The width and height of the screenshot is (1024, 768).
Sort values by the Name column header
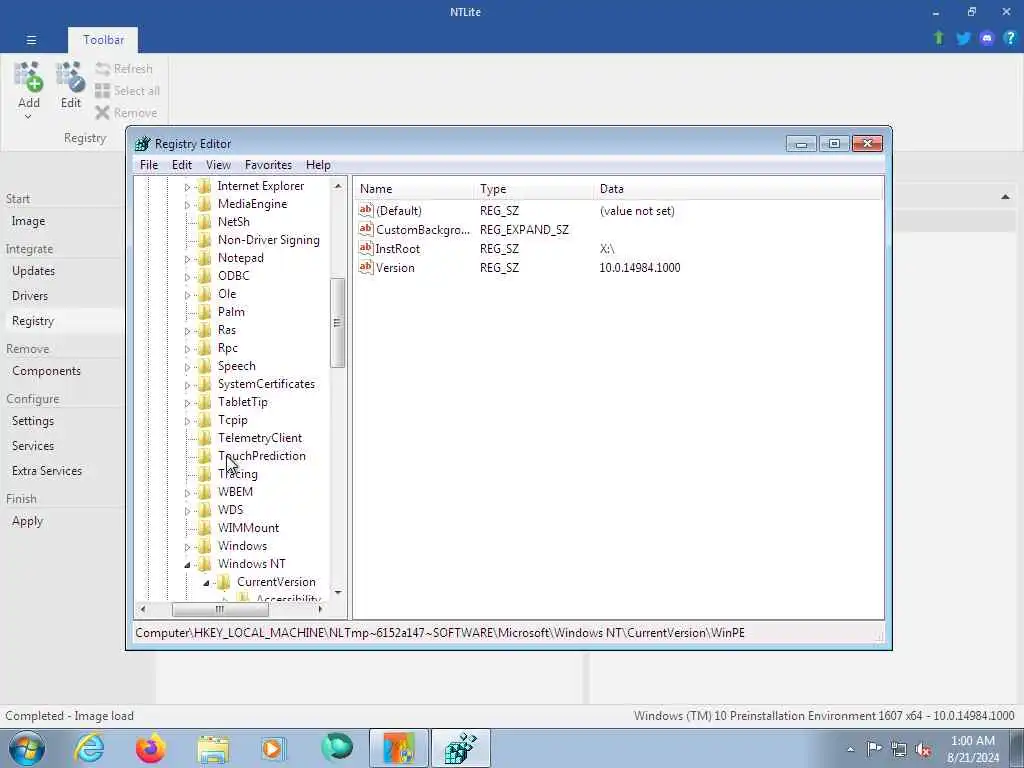tap(414, 189)
